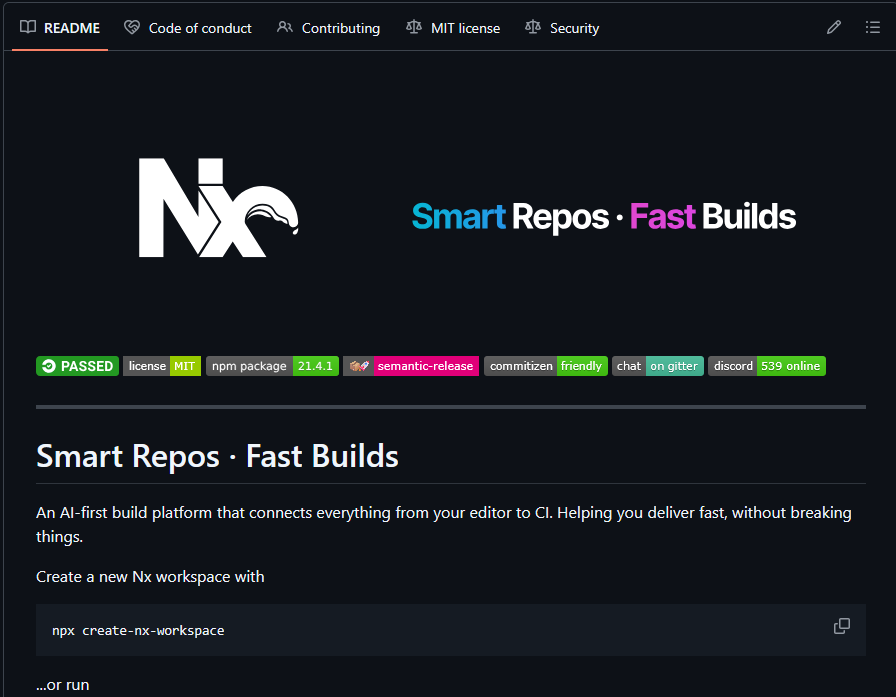Open the discord 539 online badge
The image size is (896, 697).
[767, 366]
